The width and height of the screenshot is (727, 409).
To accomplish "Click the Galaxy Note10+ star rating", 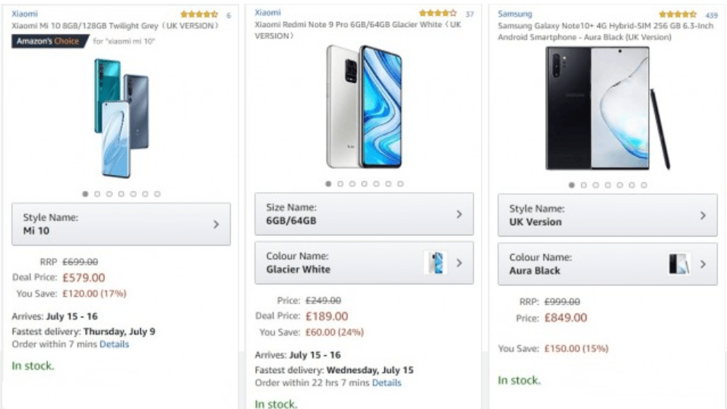I will tap(678, 15).
